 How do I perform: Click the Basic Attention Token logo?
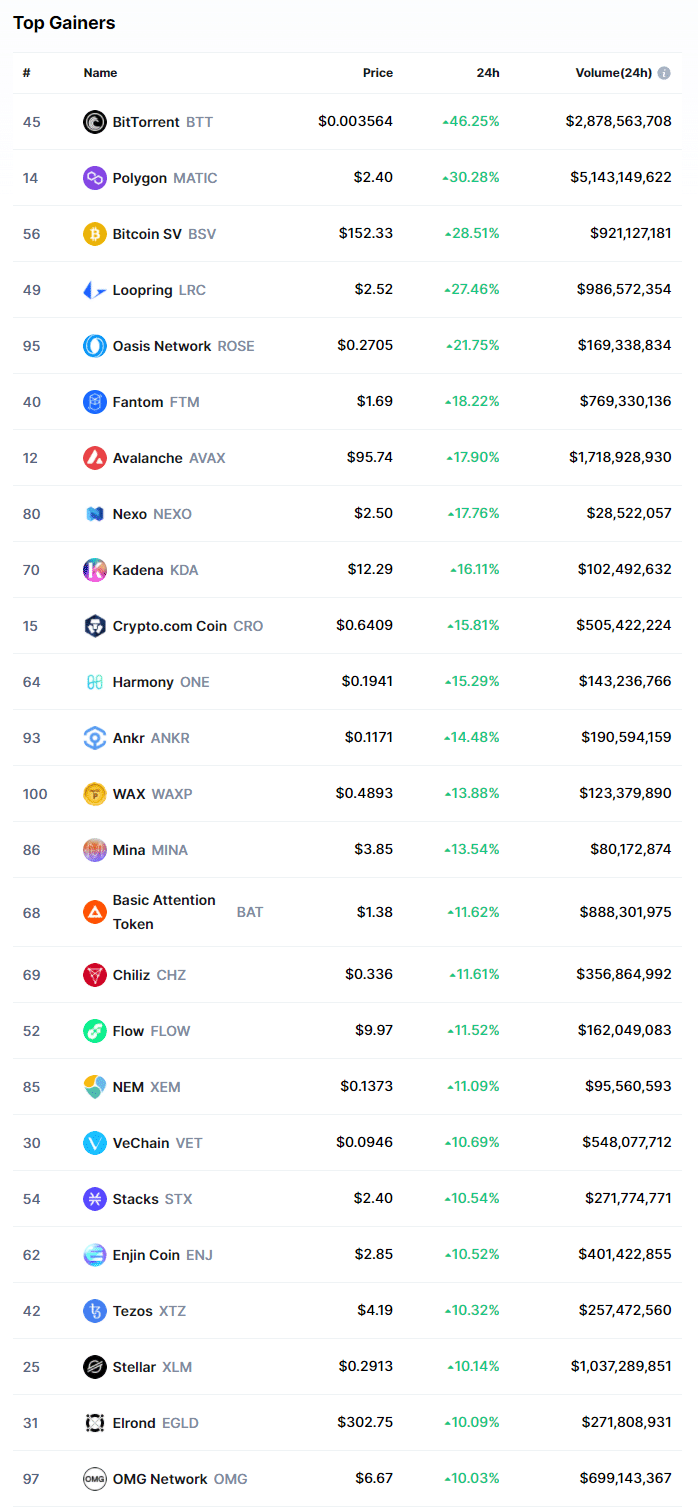(x=95, y=912)
